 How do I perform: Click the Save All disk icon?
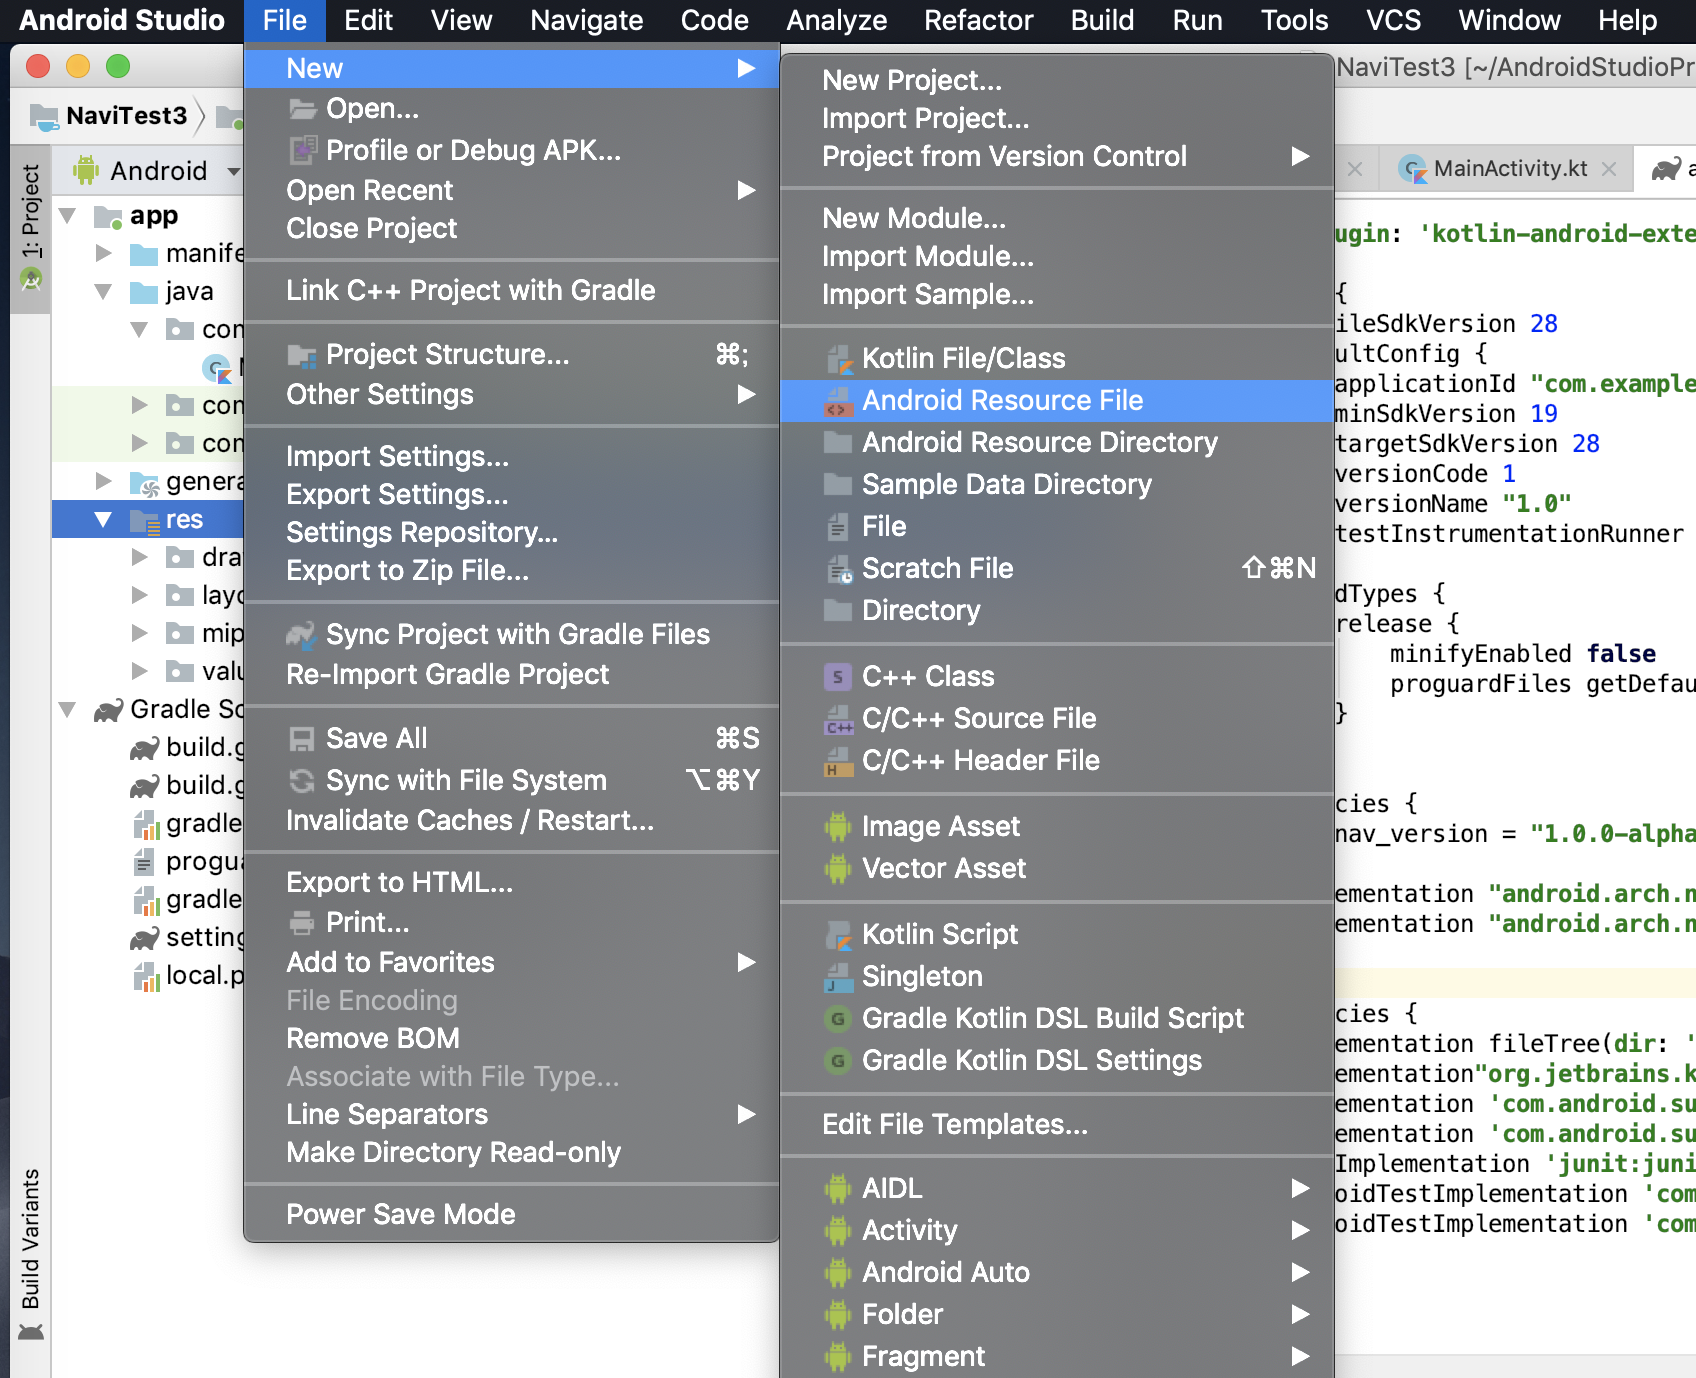tap(302, 739)
